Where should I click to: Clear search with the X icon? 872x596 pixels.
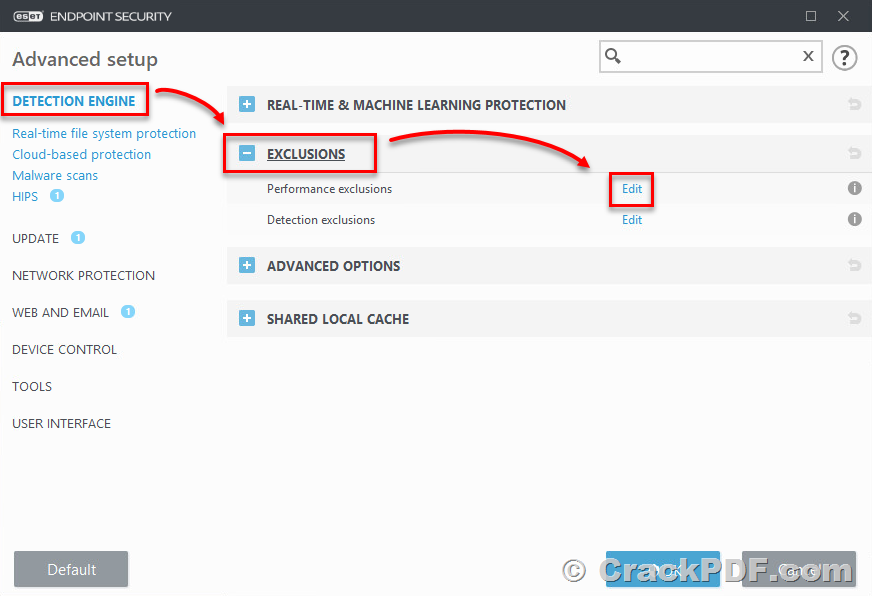(808, 56)
